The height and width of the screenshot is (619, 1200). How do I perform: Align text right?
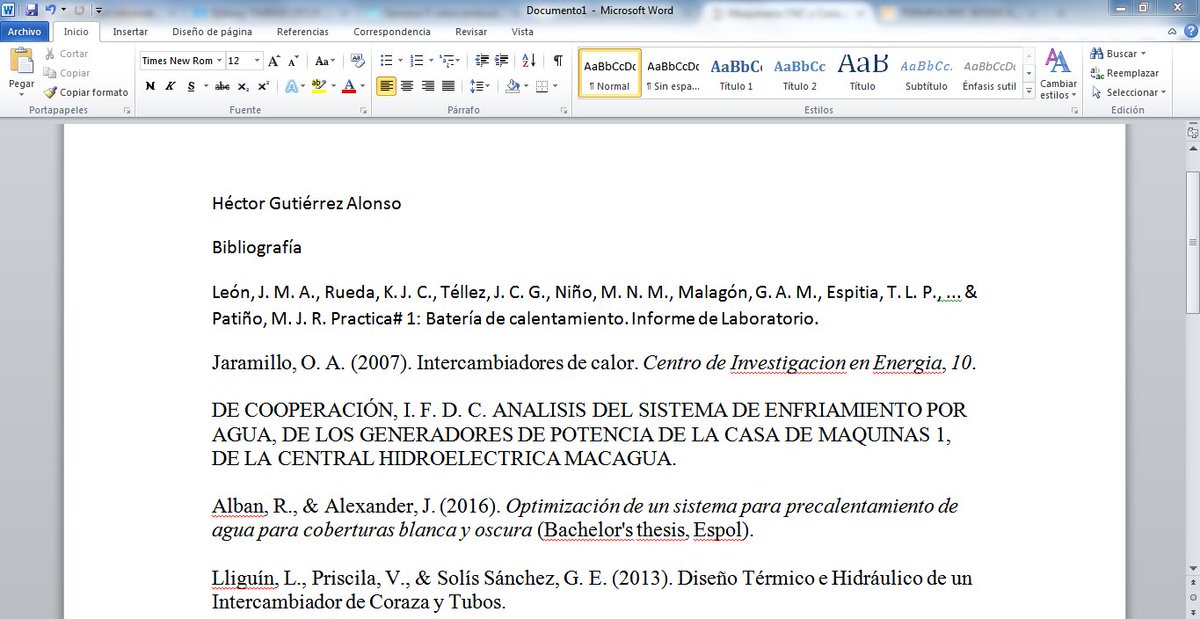[x=427, y=86]
